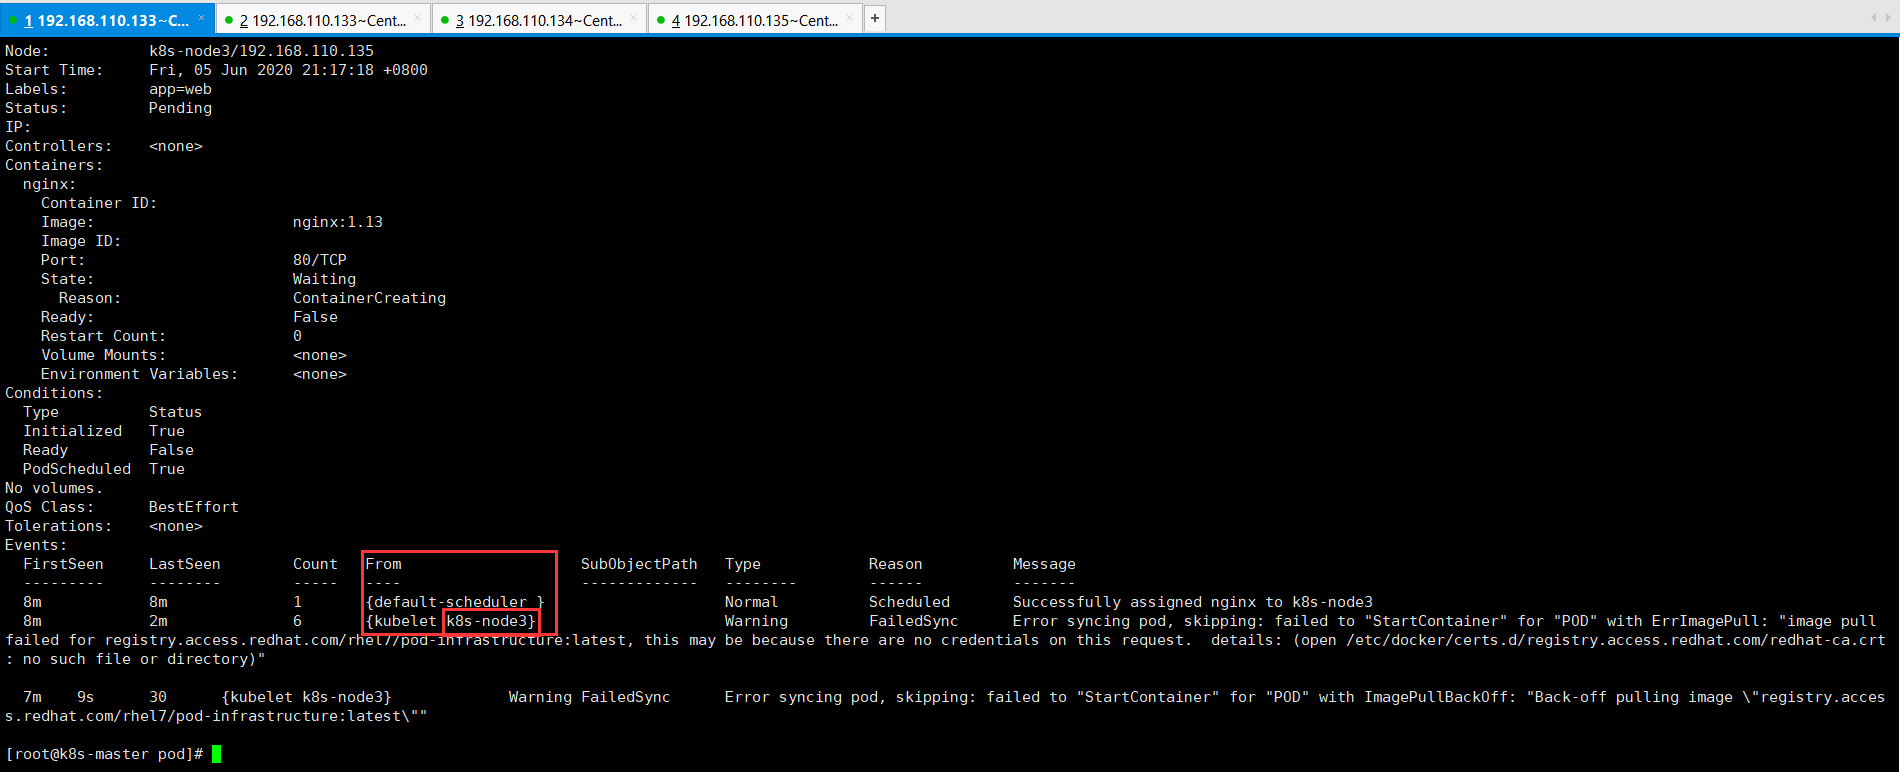Close session tab 1
Viewport: 1900px width, 772px height.
point(201,18)
